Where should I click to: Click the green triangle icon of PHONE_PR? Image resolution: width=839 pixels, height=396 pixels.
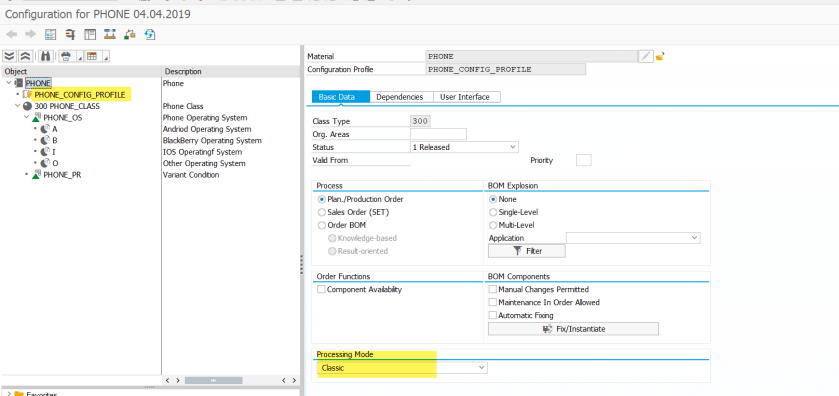36,174
